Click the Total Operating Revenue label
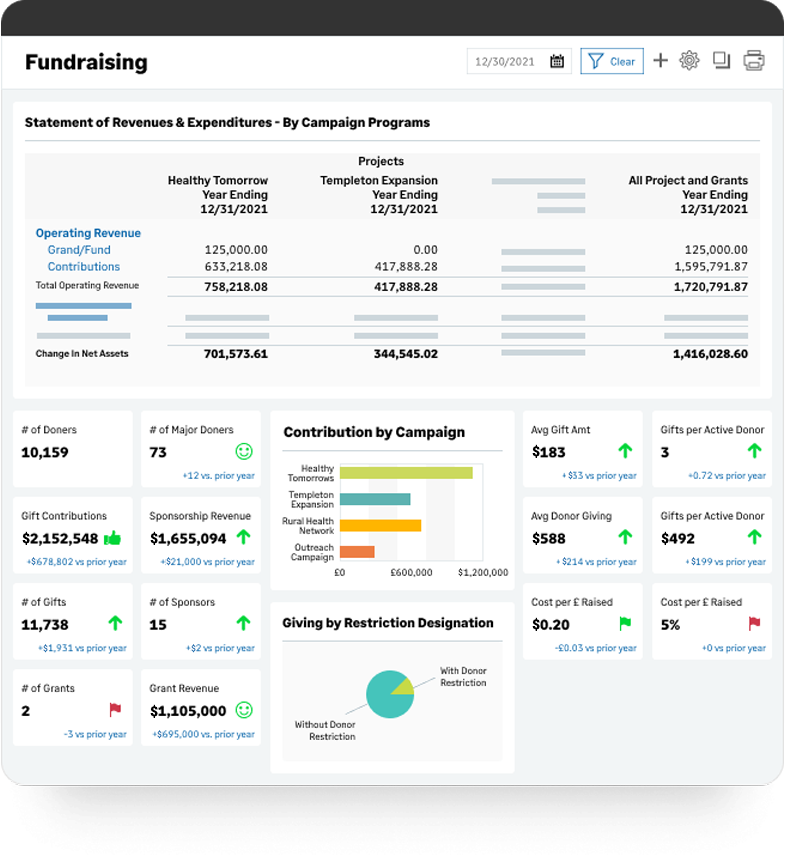Image resolution: width=785 pixels, height=855 pixels. pyautogui.click(x=87, y=285)
